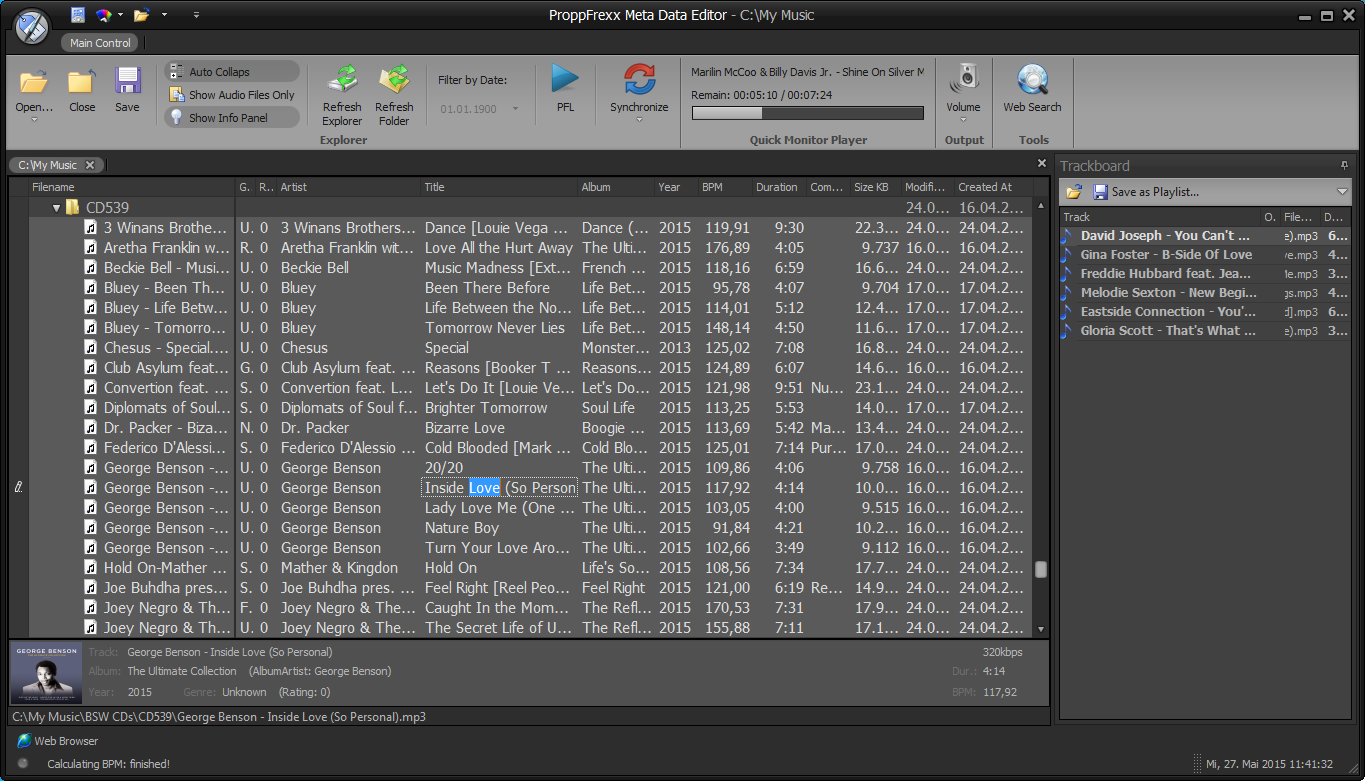1365x781 pixels.
Task: Click the Save floppy disk icon
Action: point(127,82)
